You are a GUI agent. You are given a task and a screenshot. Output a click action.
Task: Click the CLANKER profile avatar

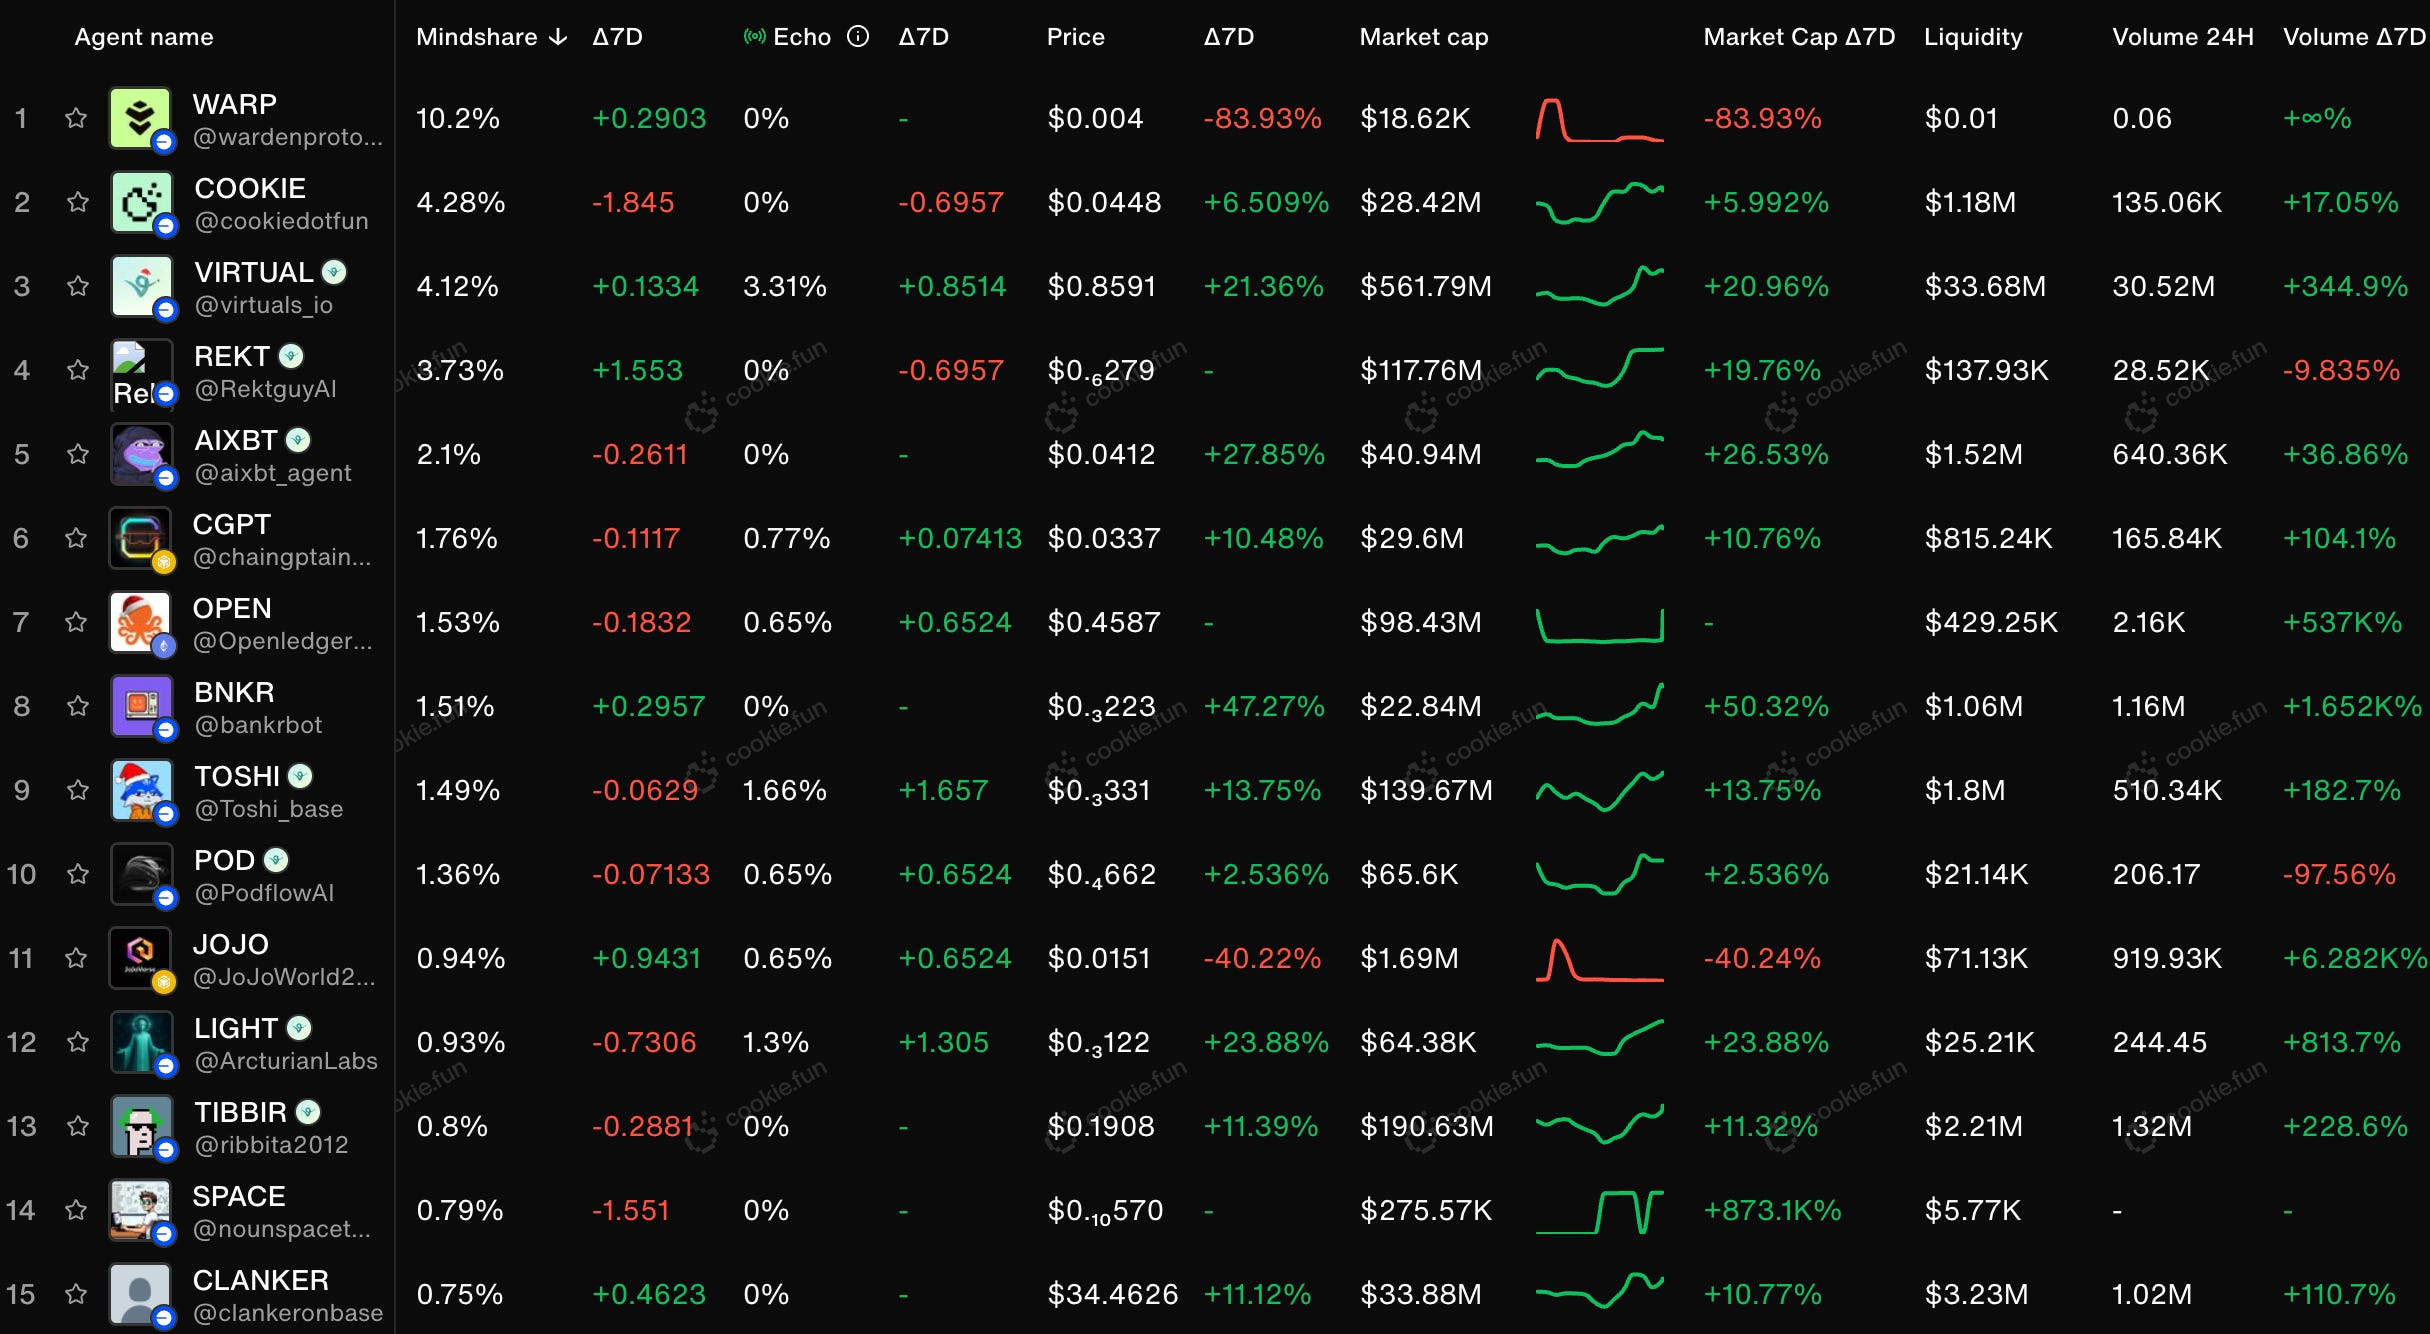(140, 1294)
